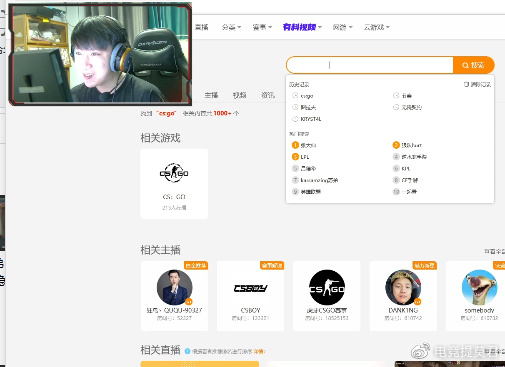
Task: Click the grey rank 9 hot search badge
Action: (295, 192)
